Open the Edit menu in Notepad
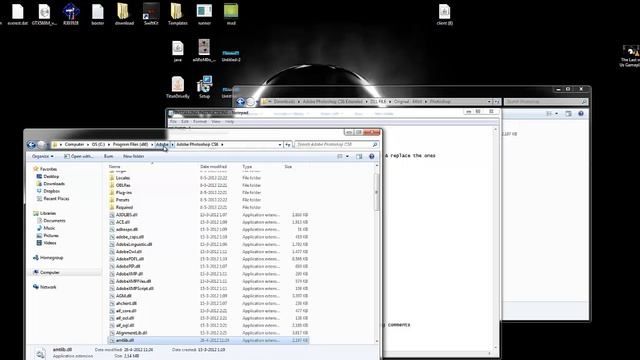The width and height of the screenshot is (640, 360). click(x=185, y=122)
